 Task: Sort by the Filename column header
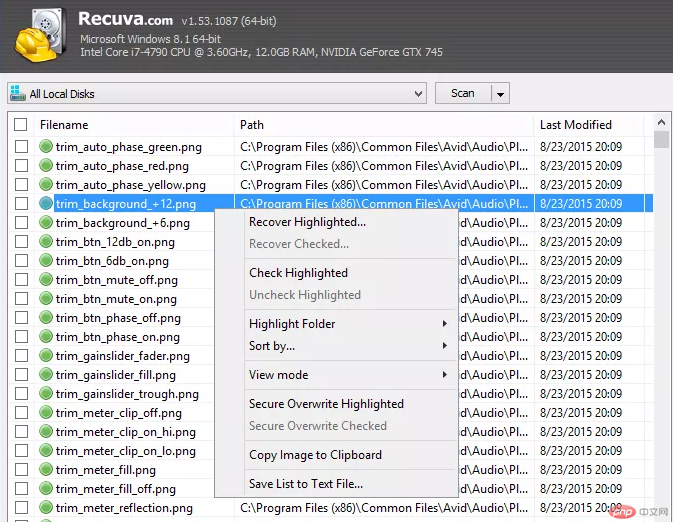[133, 125]
